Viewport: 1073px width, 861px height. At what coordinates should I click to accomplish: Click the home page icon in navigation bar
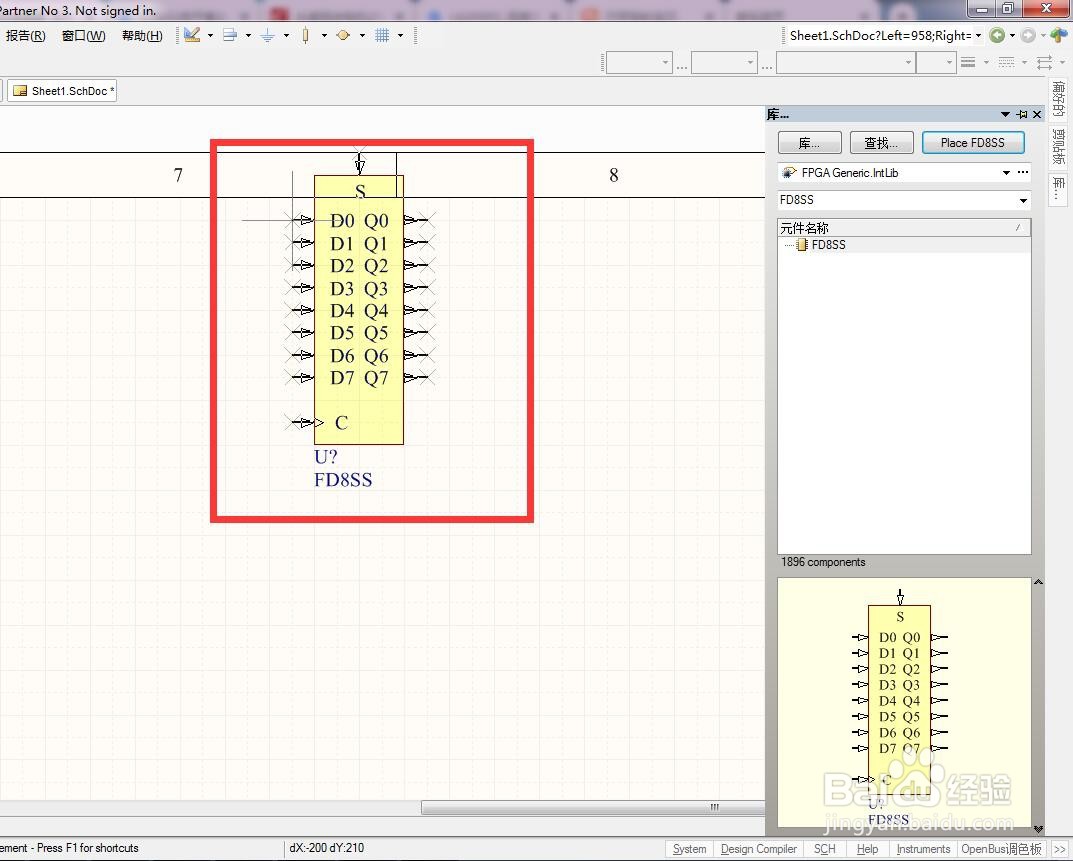point(1059,36)
